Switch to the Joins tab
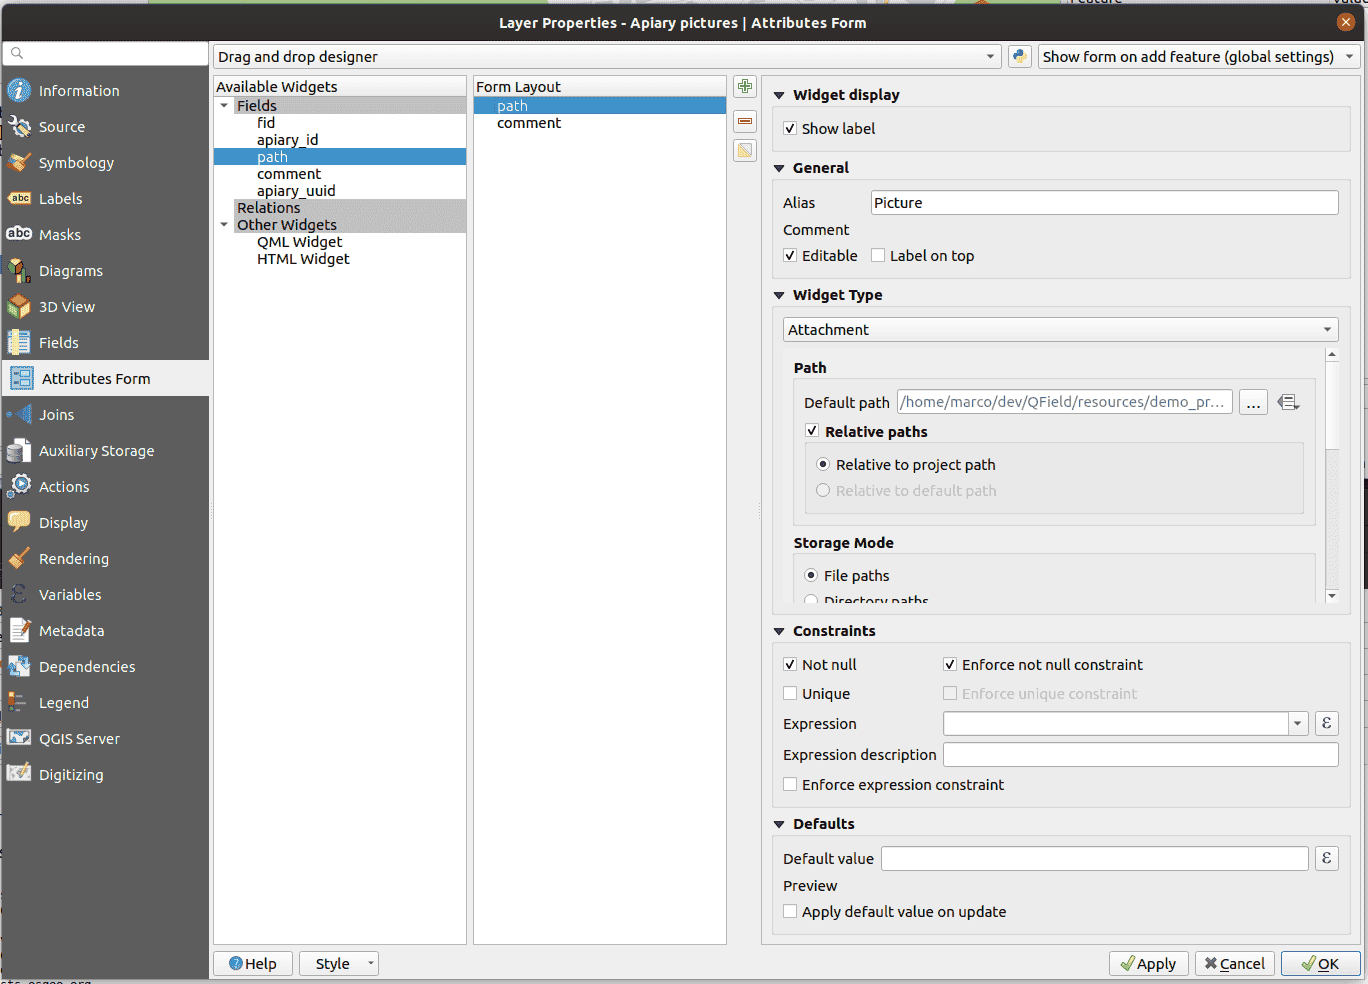 click(x=56, y=415)
